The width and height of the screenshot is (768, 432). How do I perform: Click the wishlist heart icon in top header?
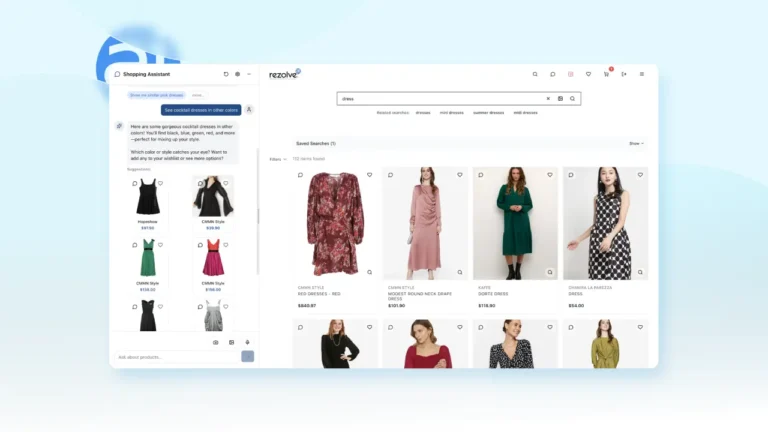coord(589,74)
